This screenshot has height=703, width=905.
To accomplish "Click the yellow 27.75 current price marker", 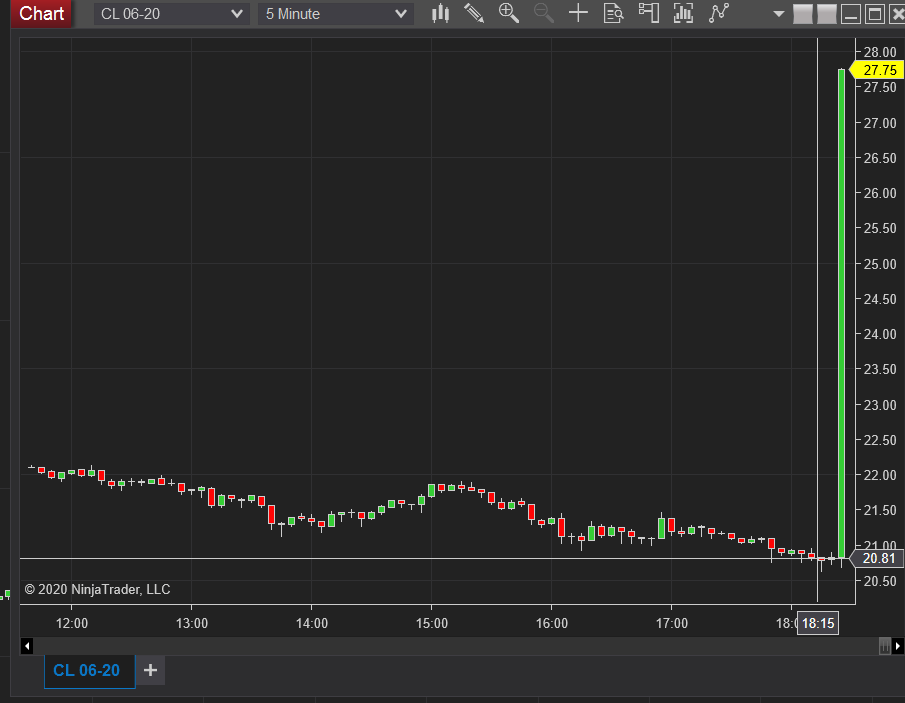I will coord(877,70).
